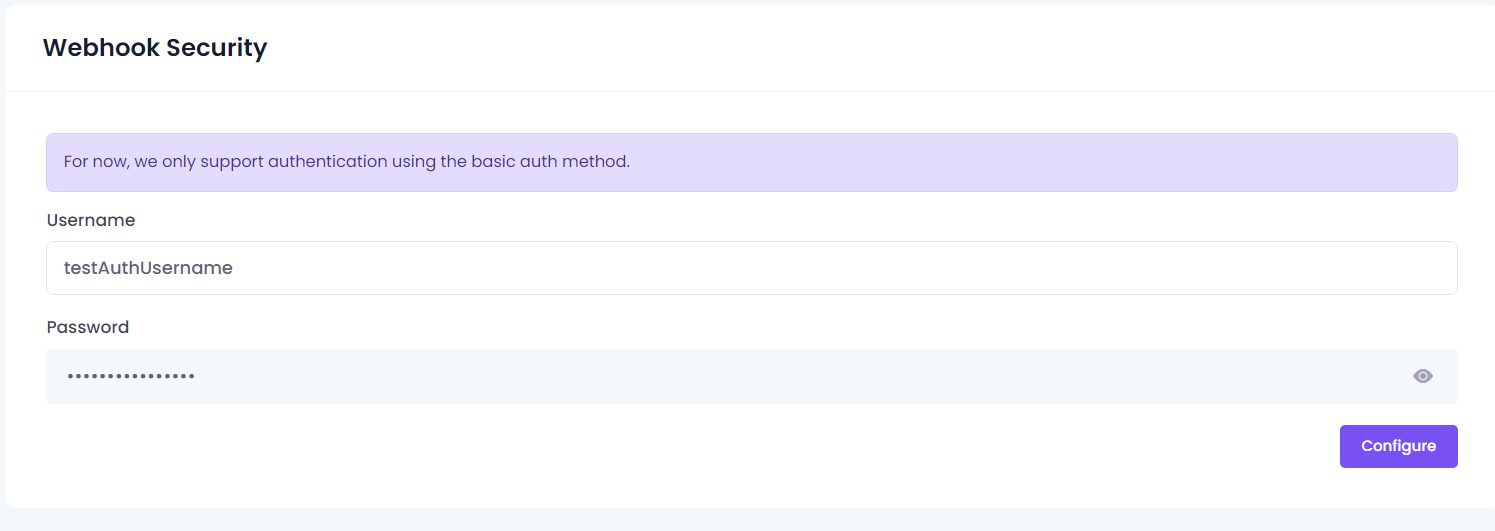
Task: Show password with the eye icon
Action: [1423, 376]
